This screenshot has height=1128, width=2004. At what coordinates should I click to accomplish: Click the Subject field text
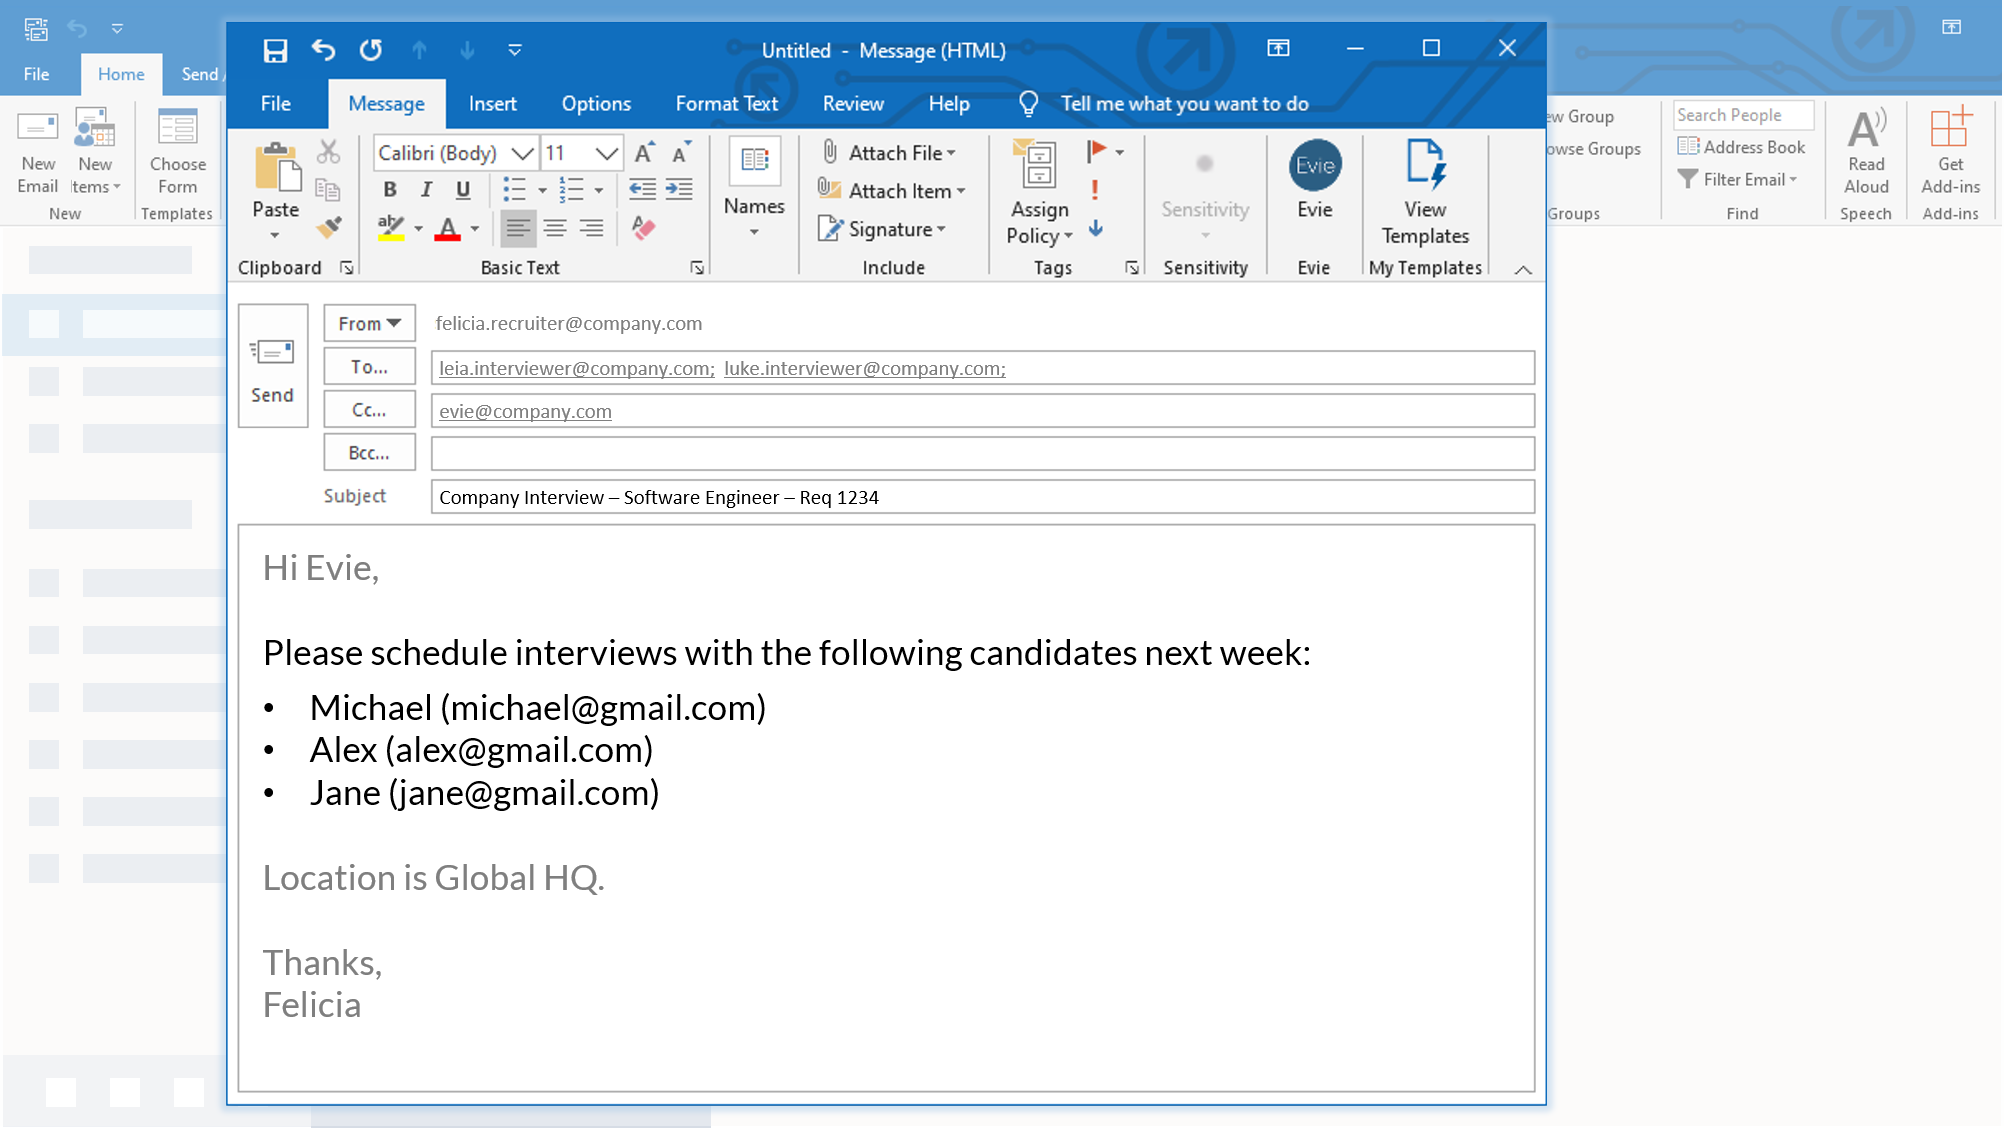[658, 497]
